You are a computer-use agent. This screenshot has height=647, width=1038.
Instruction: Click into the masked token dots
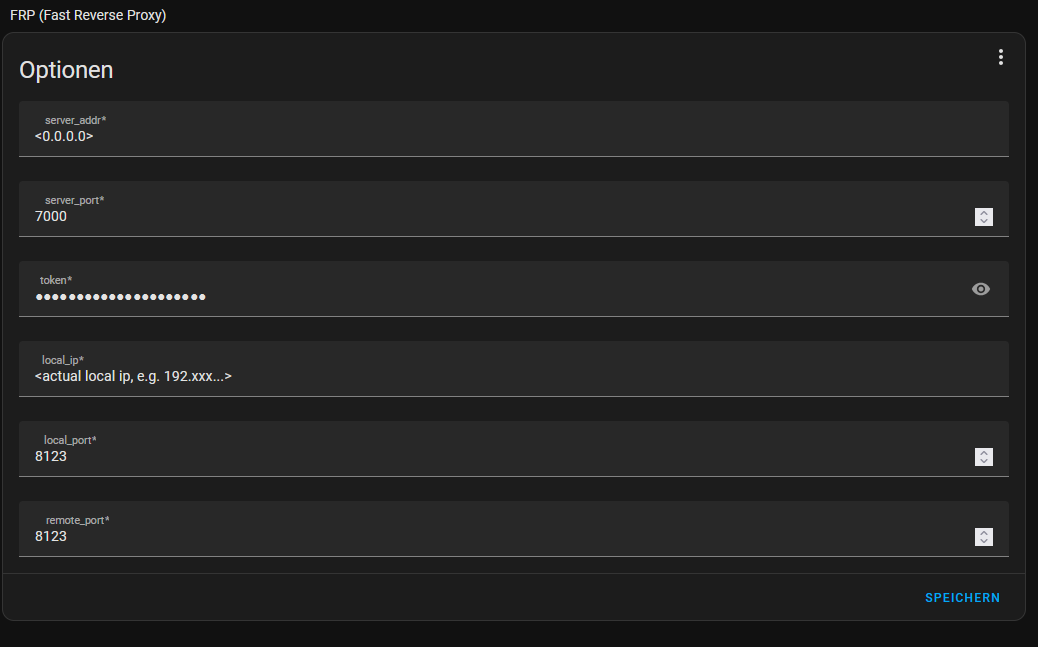point(120,297)
